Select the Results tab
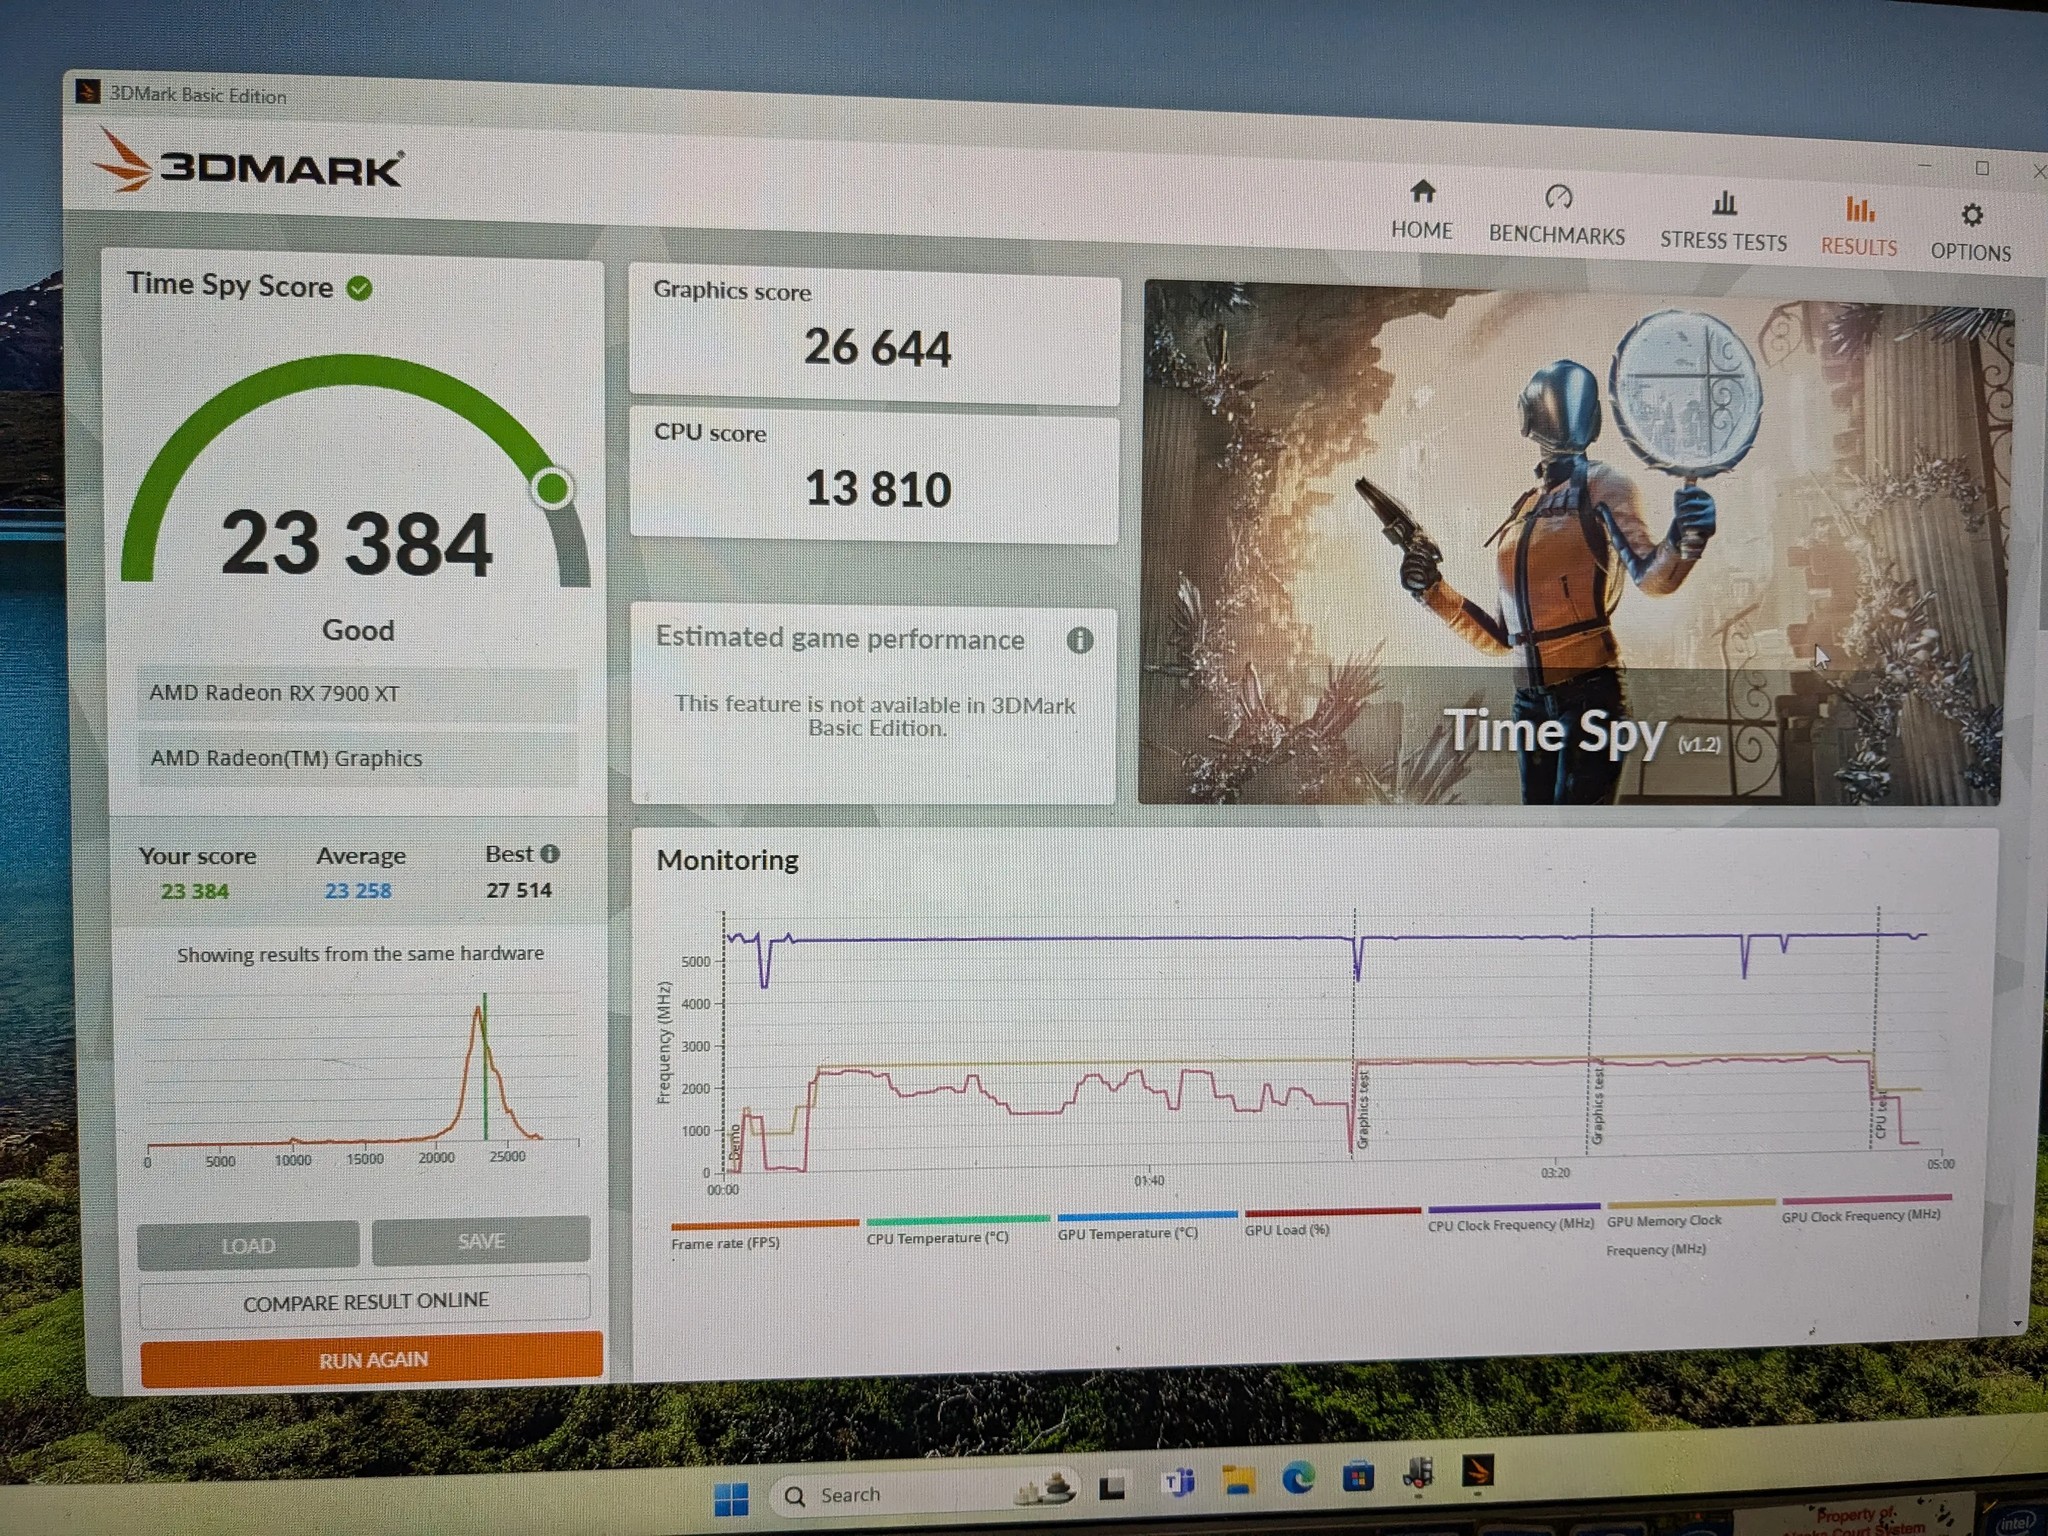 coord(1858,227)
